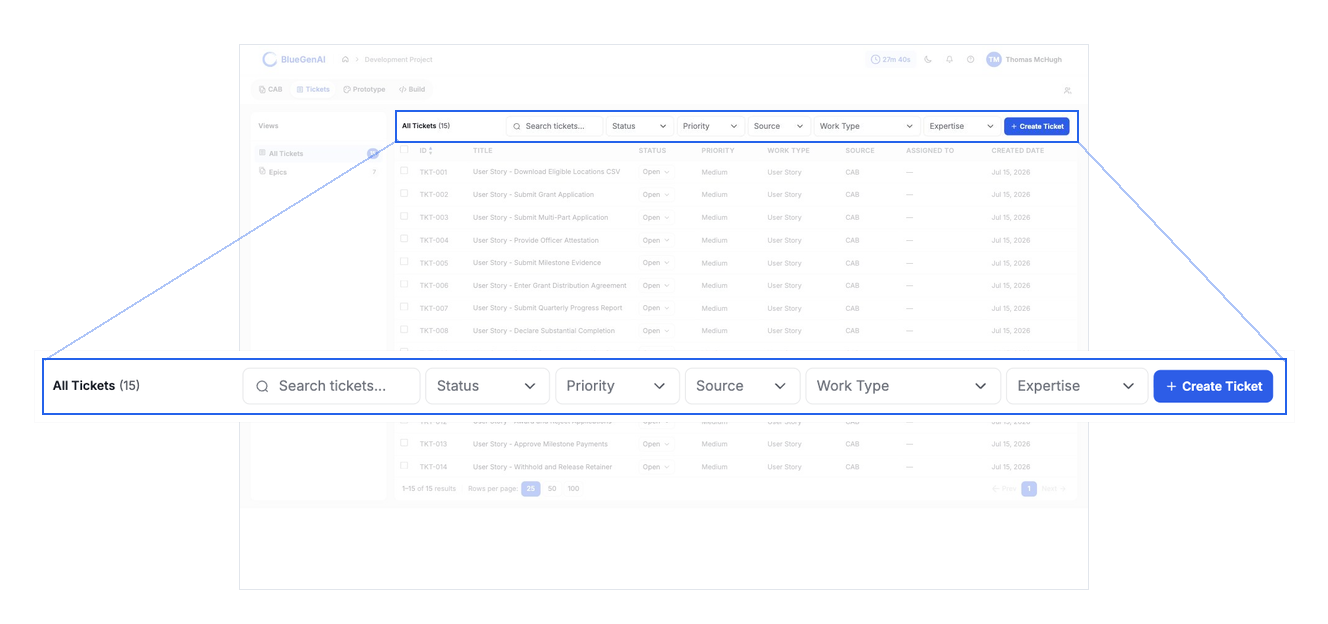Image resolution: width=1328 pixels, height=624 pixels.
Task: Switch to the Build tab
Action: click(x=412, y=90)
